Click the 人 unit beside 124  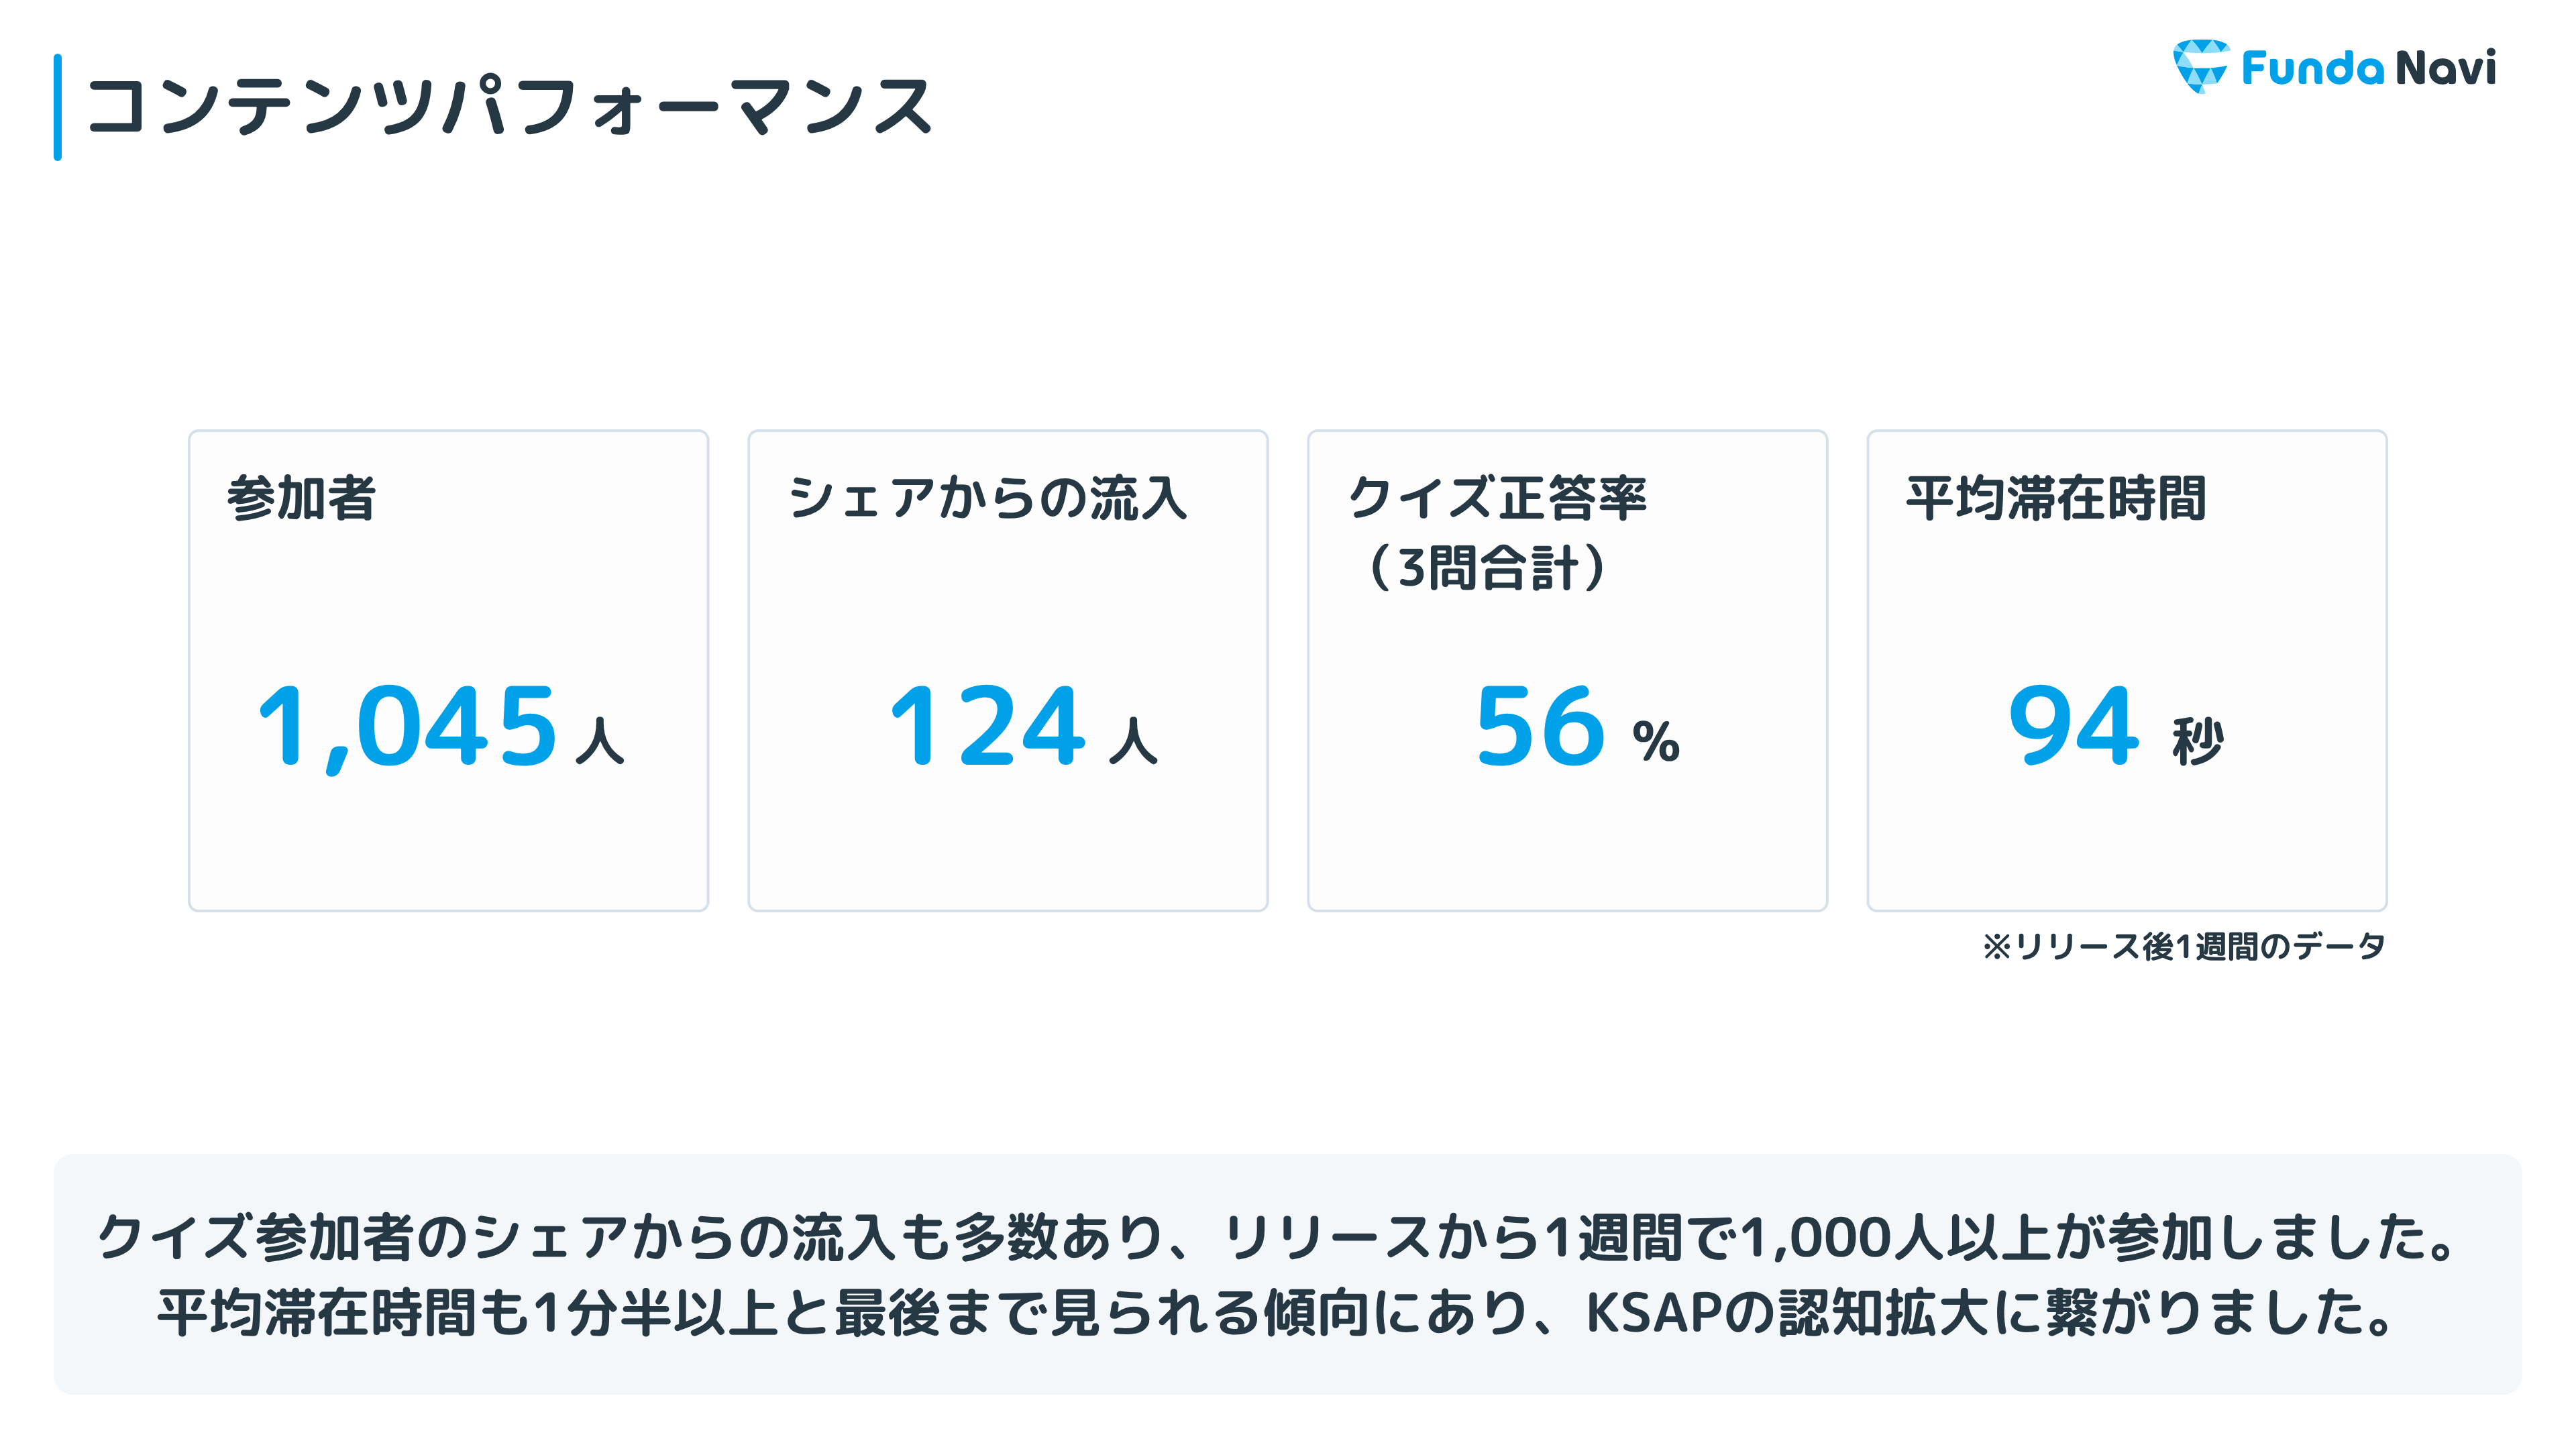click(x=1133, y=741)
